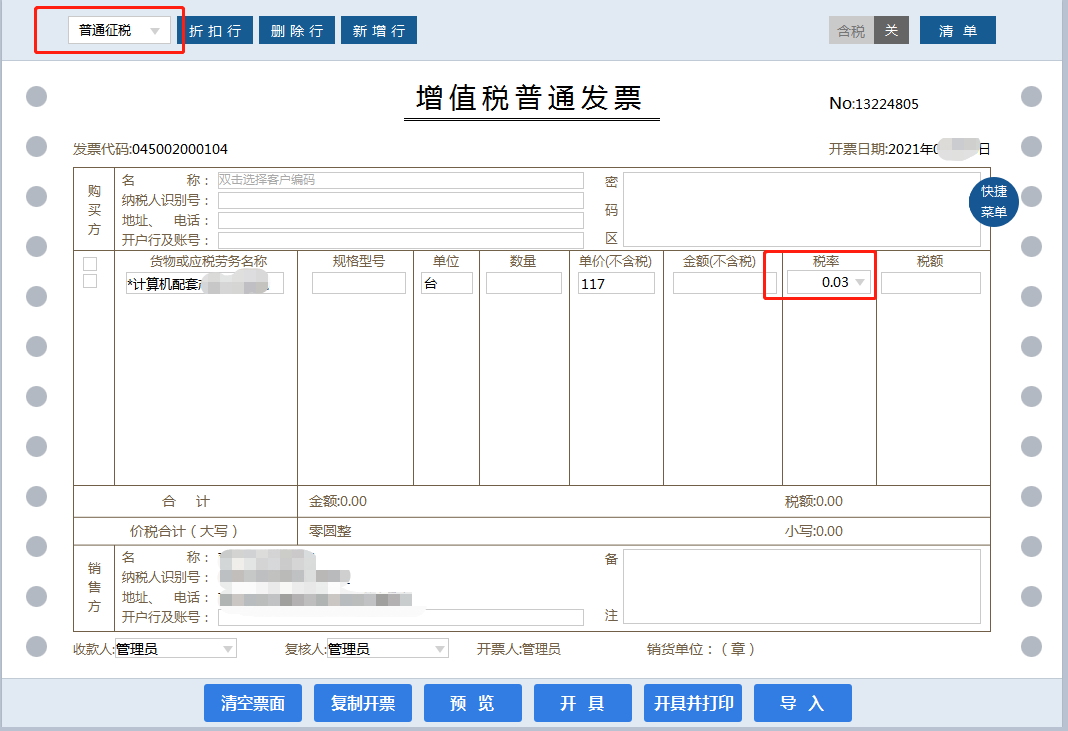The height and width of the screenshot is (731, 1068).
Task: Click the 数量 quantity input field
Action: [523, 283]
